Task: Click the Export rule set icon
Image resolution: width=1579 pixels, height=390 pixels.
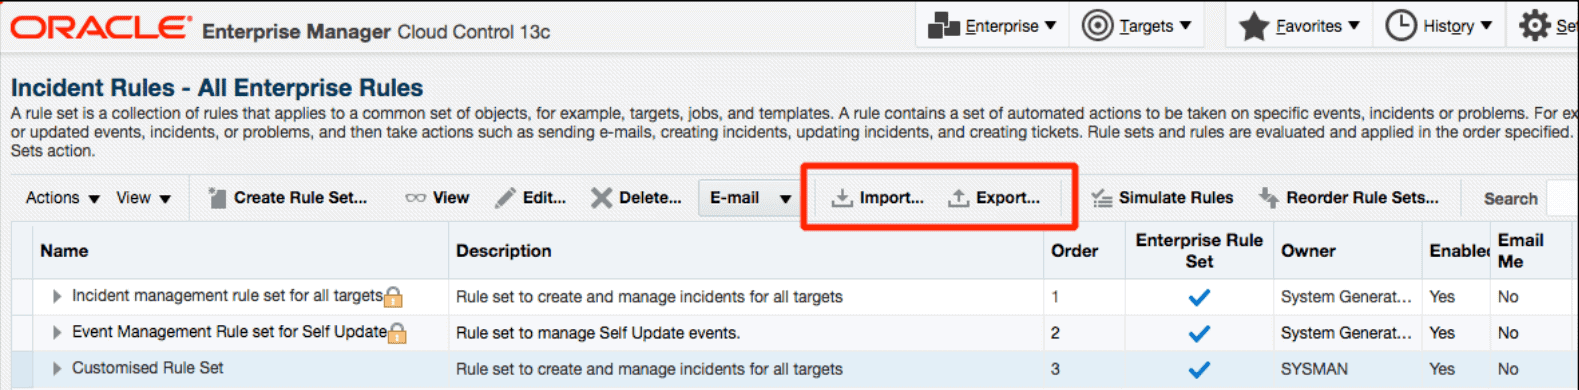Action: point(958,198)
